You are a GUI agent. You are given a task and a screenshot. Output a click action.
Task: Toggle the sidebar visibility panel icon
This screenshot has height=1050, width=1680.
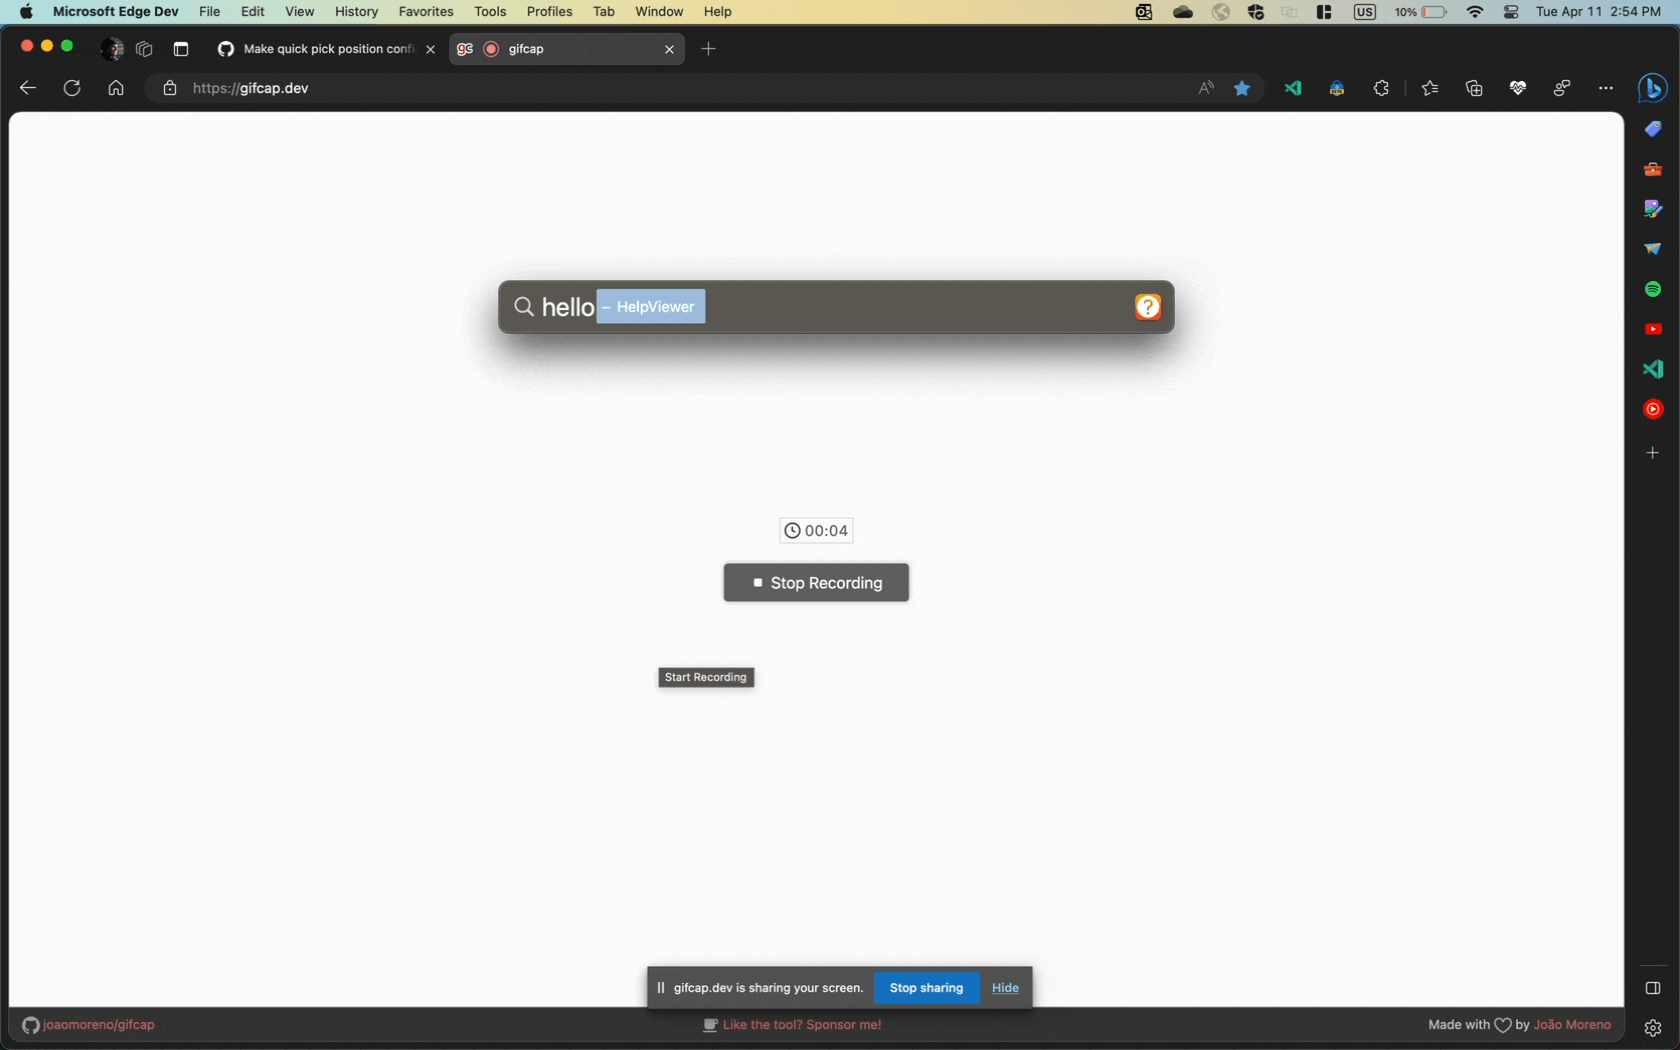point(1653,988)
